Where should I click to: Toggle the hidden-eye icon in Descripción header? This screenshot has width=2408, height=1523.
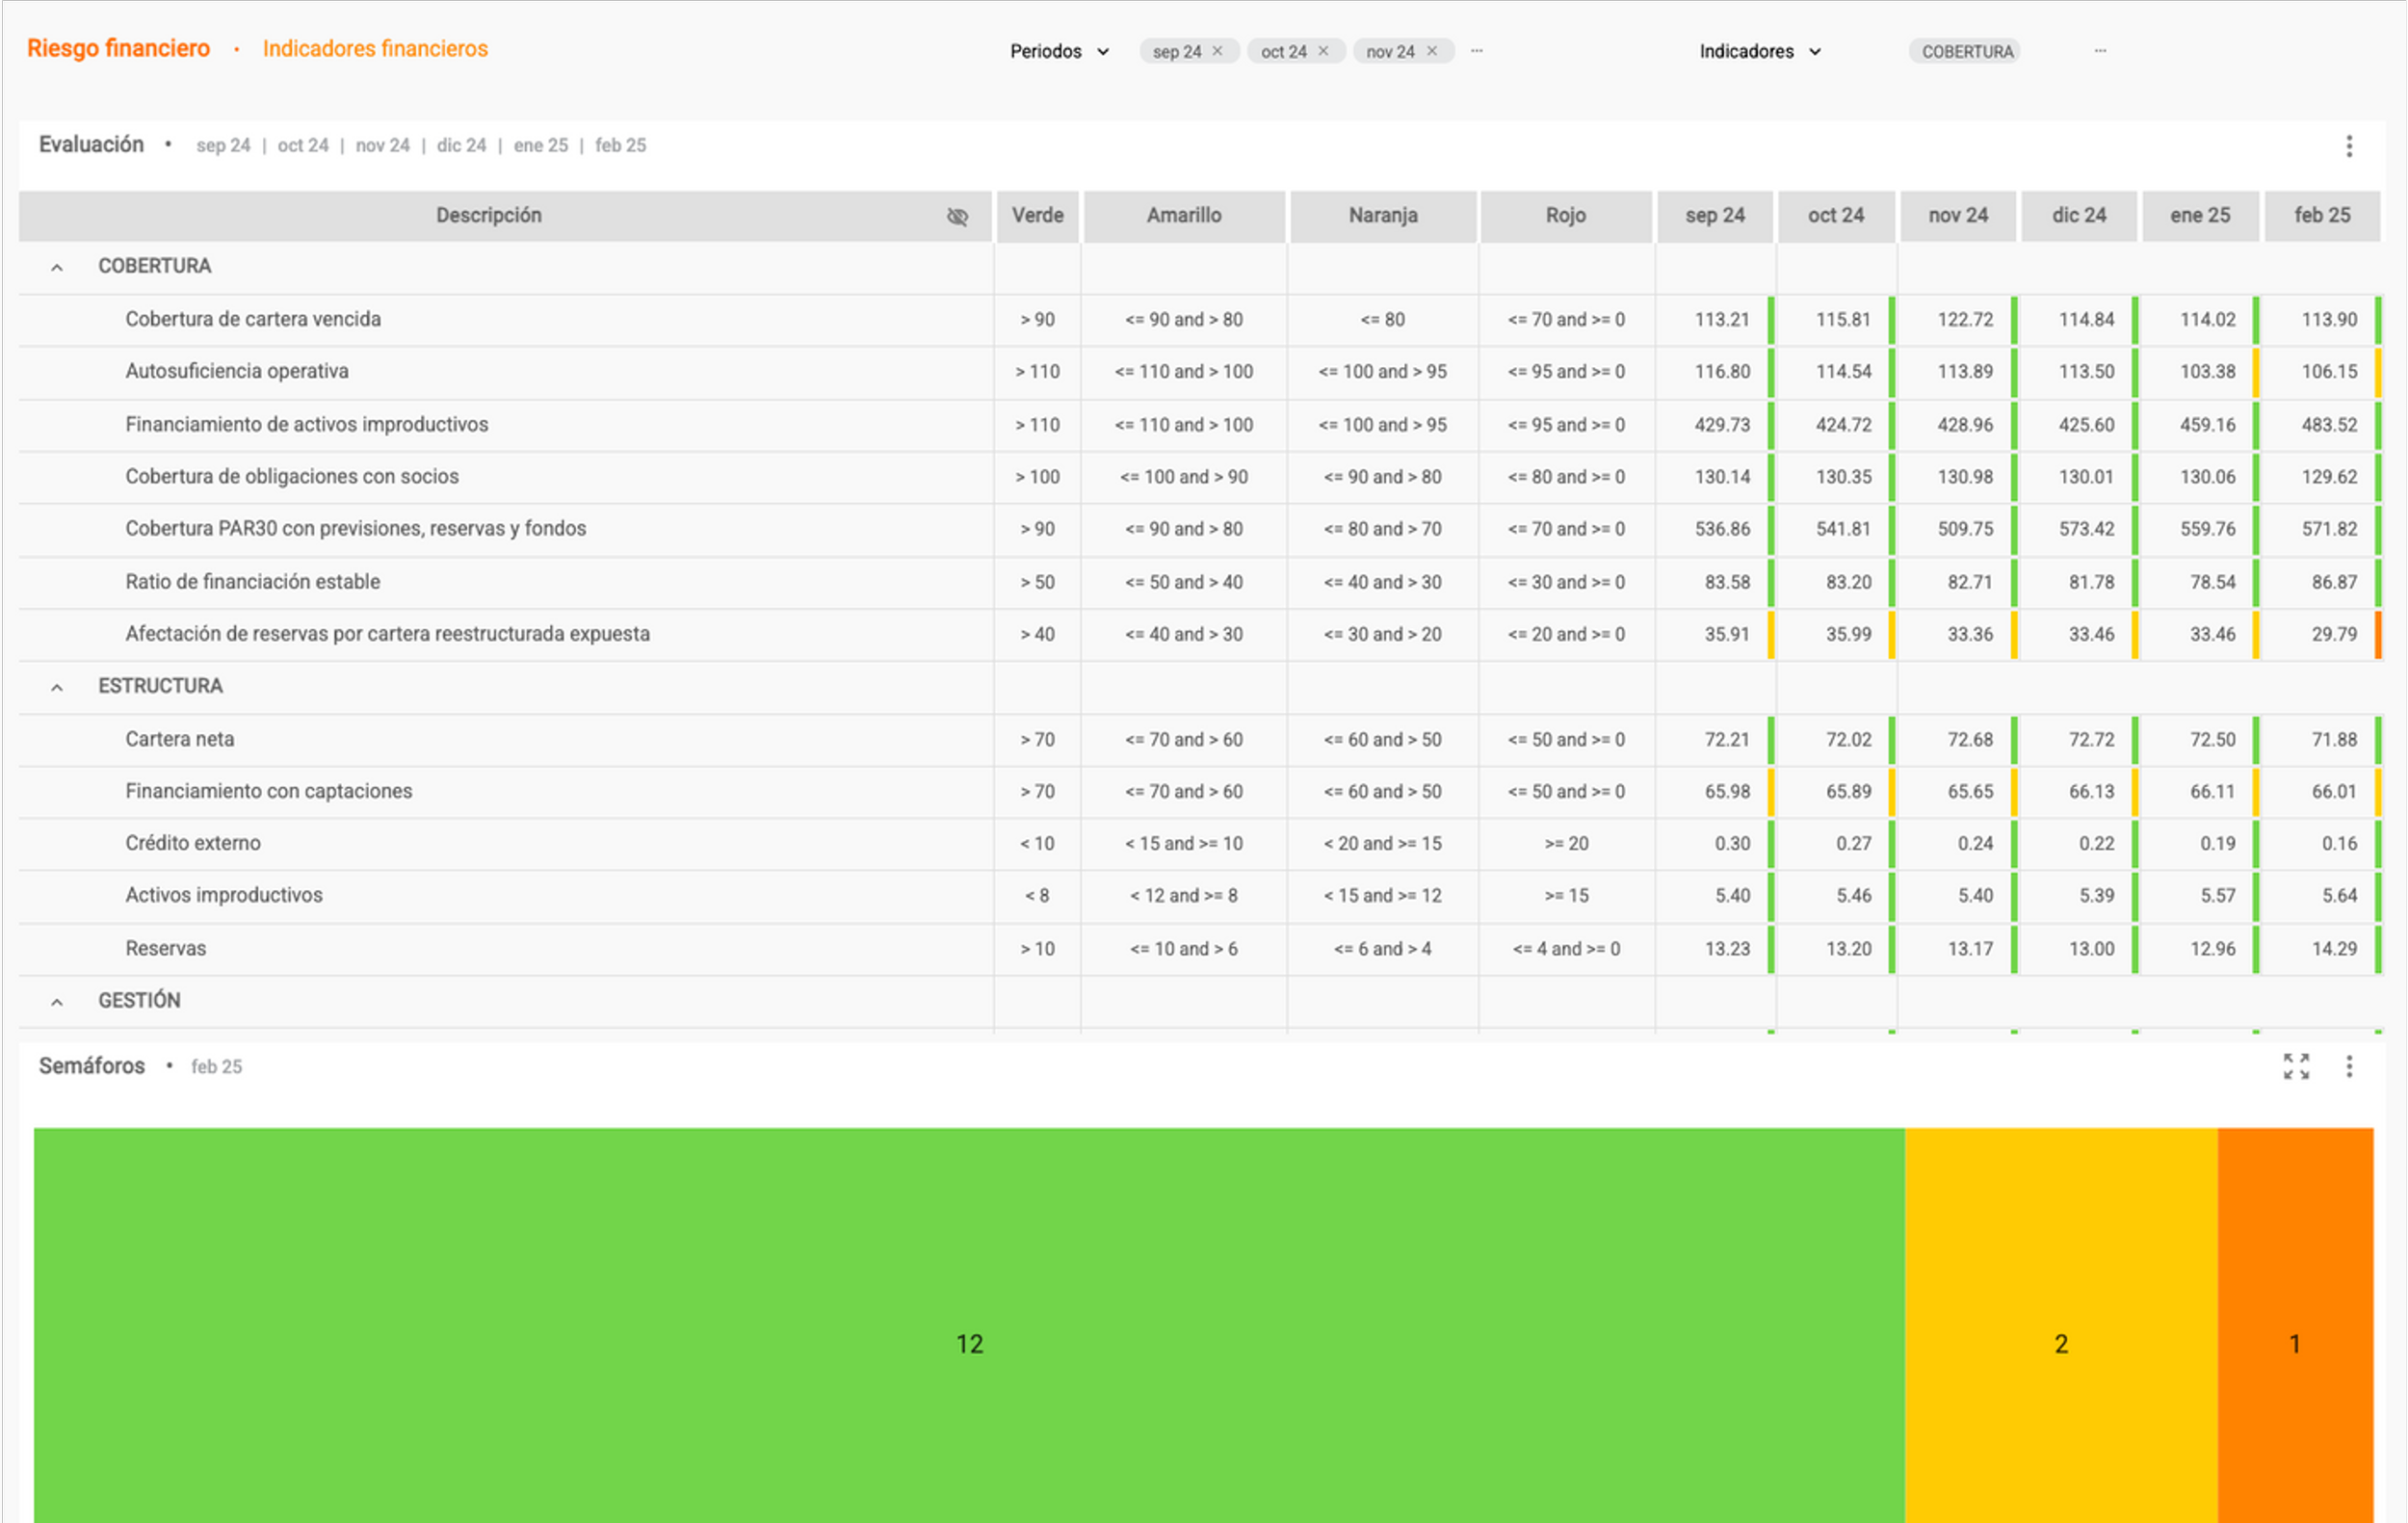pos(957,216)
